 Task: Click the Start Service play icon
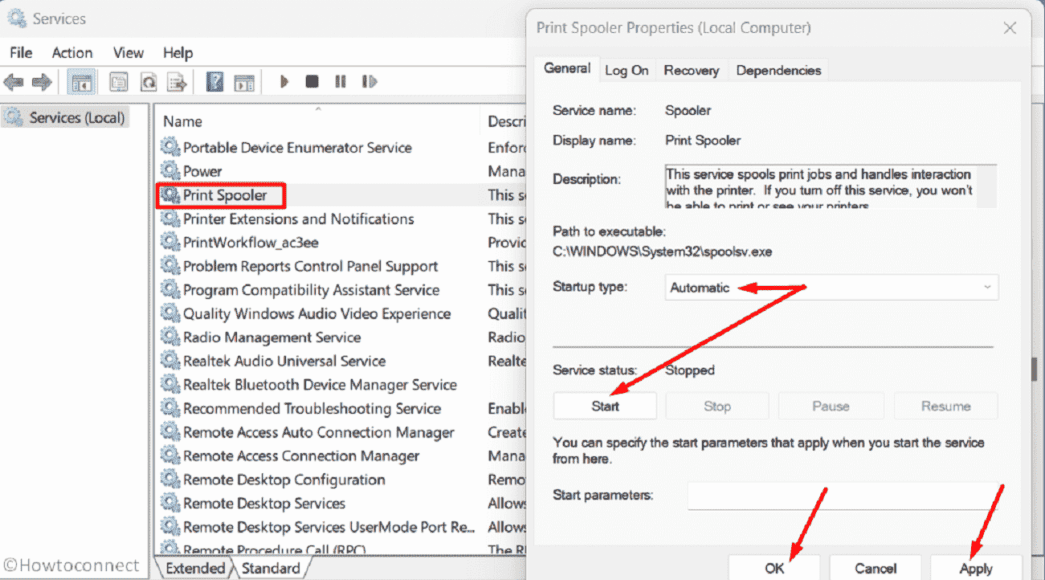284,81
